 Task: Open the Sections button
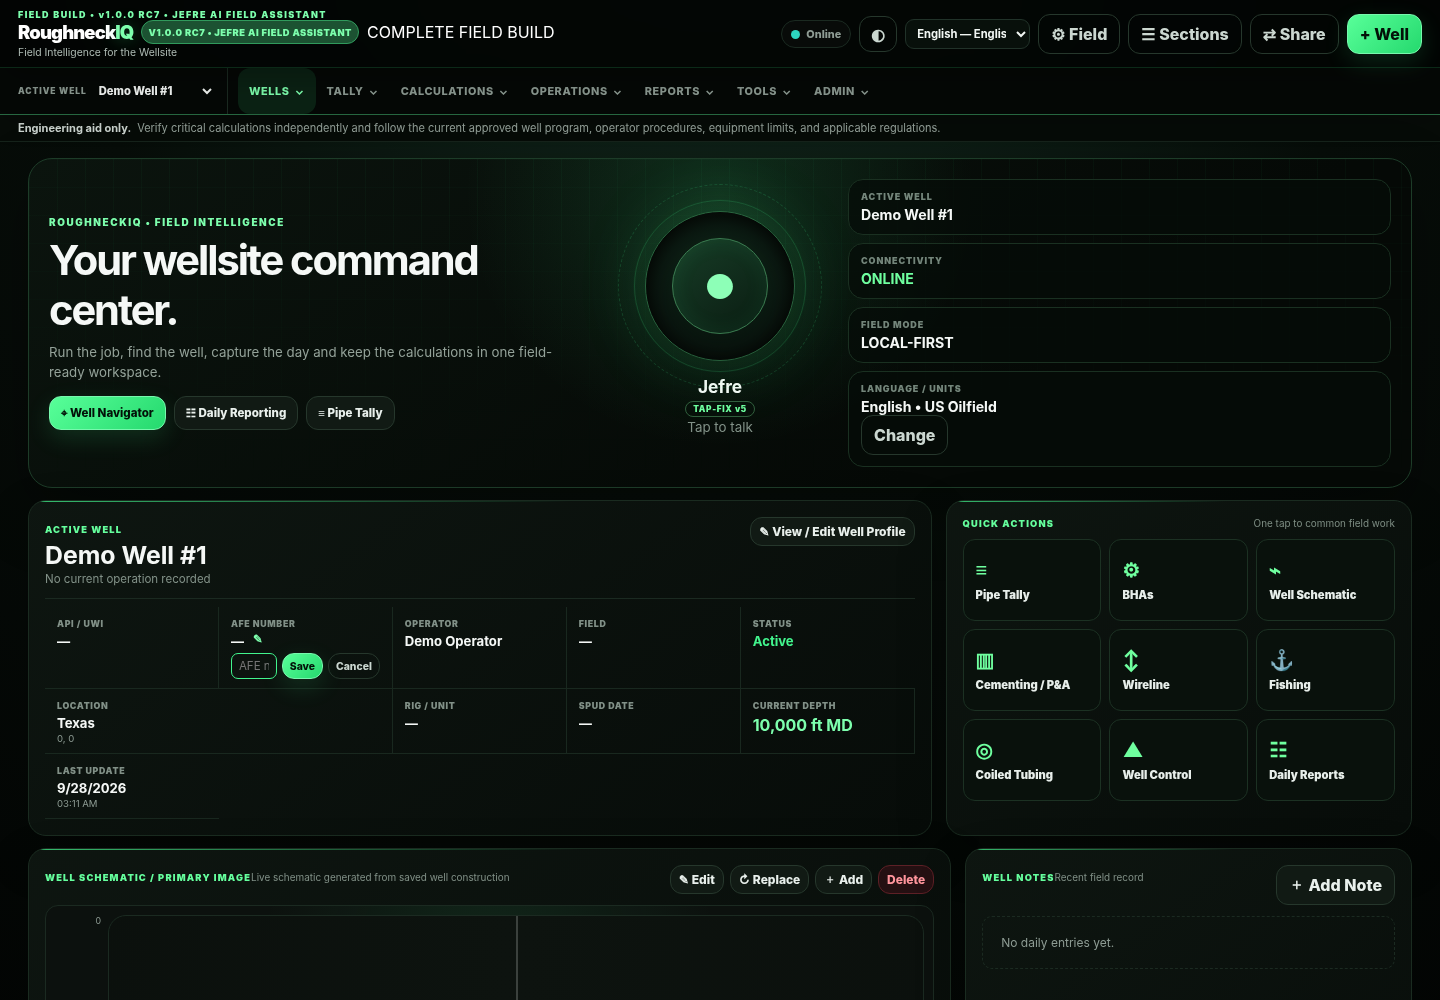[1185, 34]
